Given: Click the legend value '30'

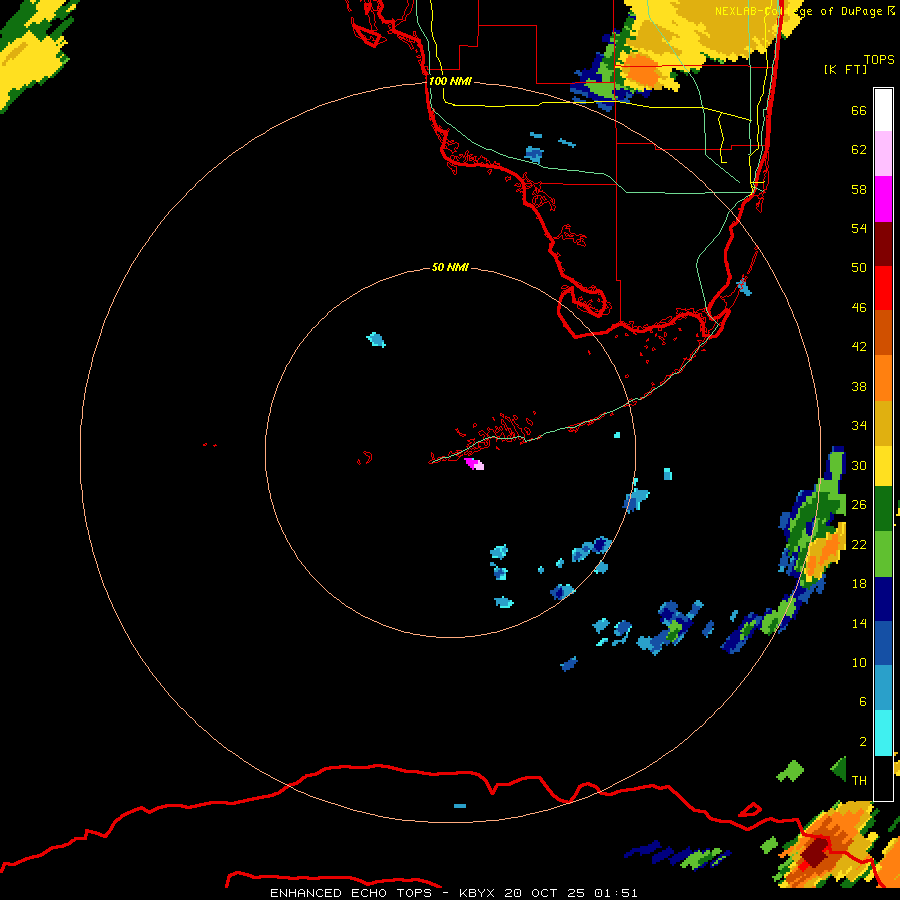Looking at the screenshot, I should tap(859, 465).
